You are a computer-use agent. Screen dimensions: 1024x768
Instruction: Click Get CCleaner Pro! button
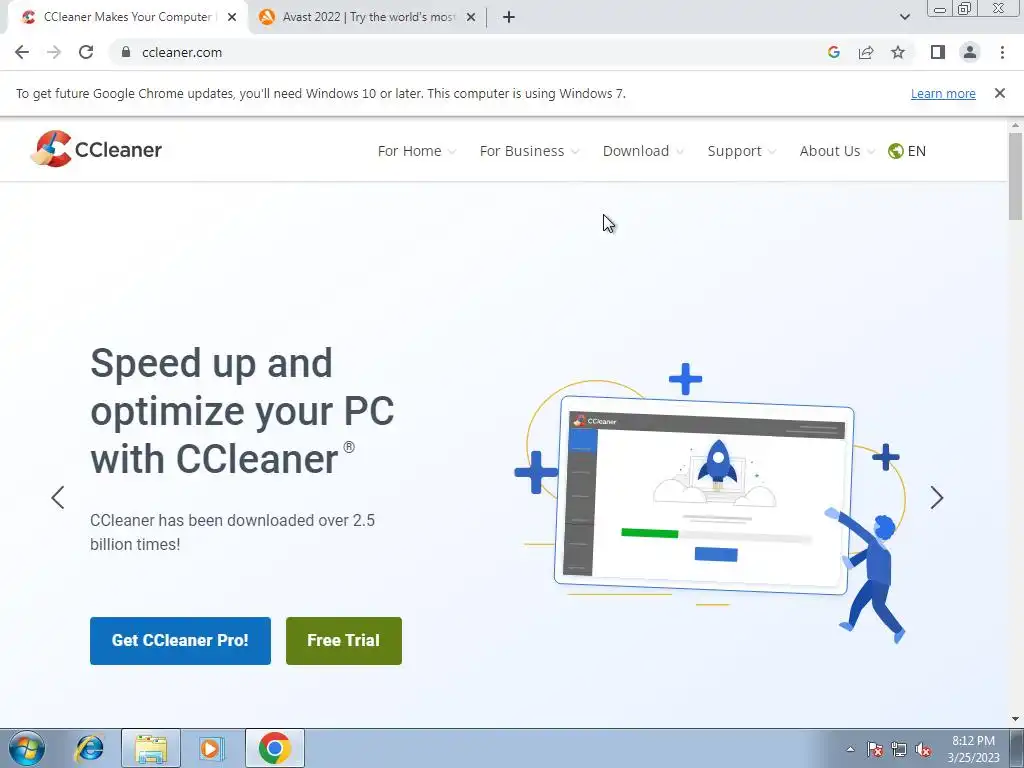(x=180, y=641)
